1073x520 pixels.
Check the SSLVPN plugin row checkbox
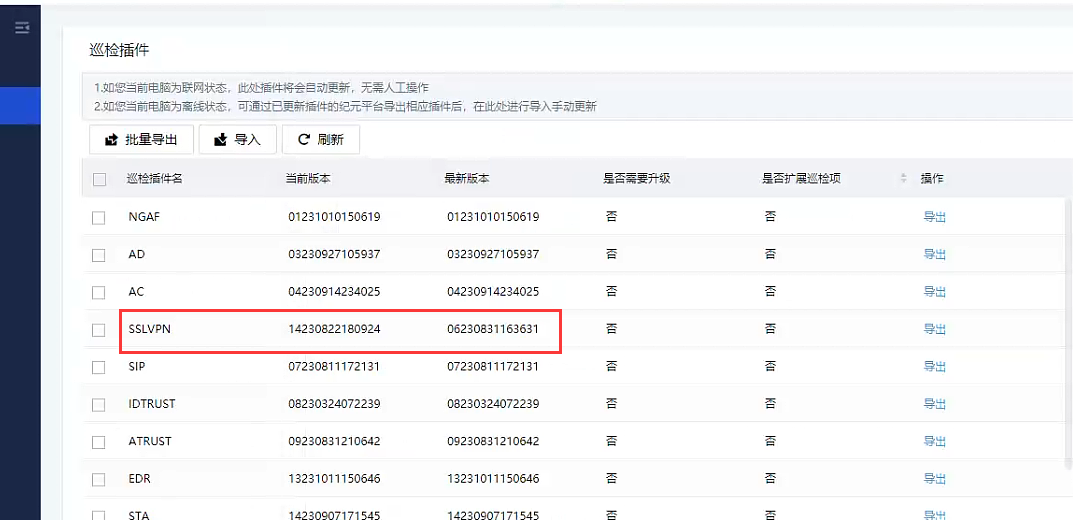tap(99, 330)
